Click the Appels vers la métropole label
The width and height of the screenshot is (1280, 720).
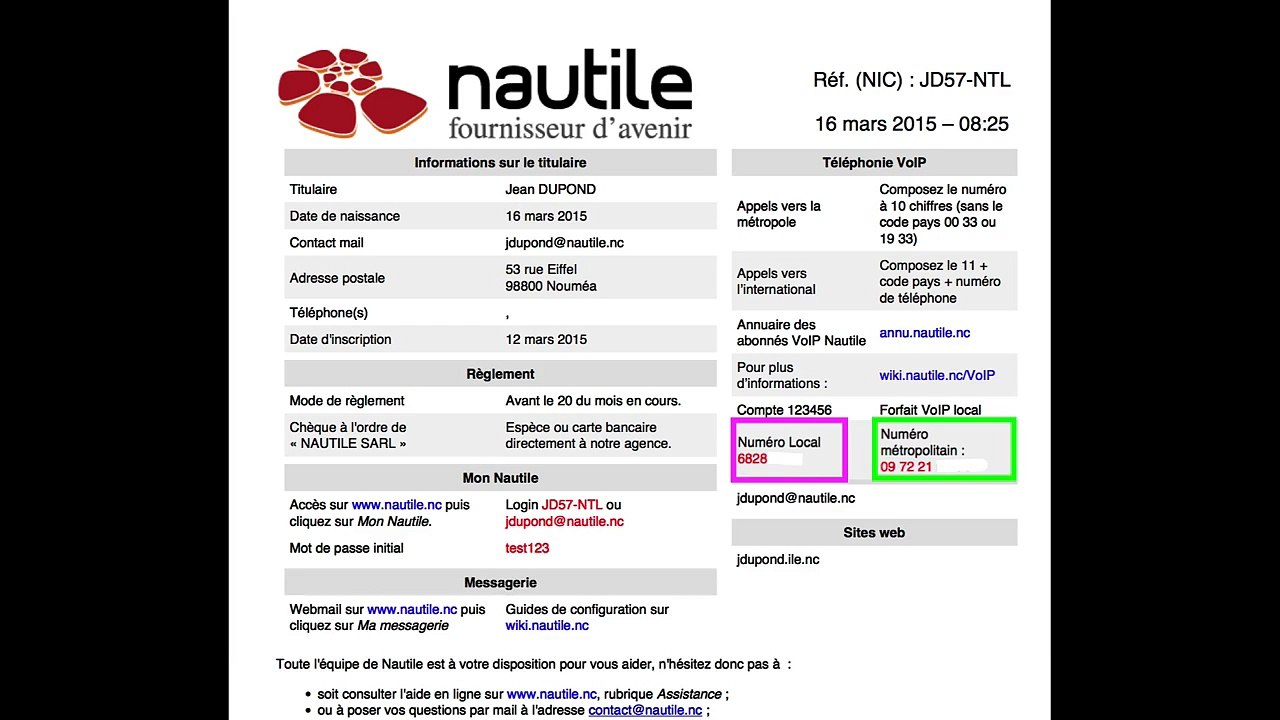pos(779,214)
